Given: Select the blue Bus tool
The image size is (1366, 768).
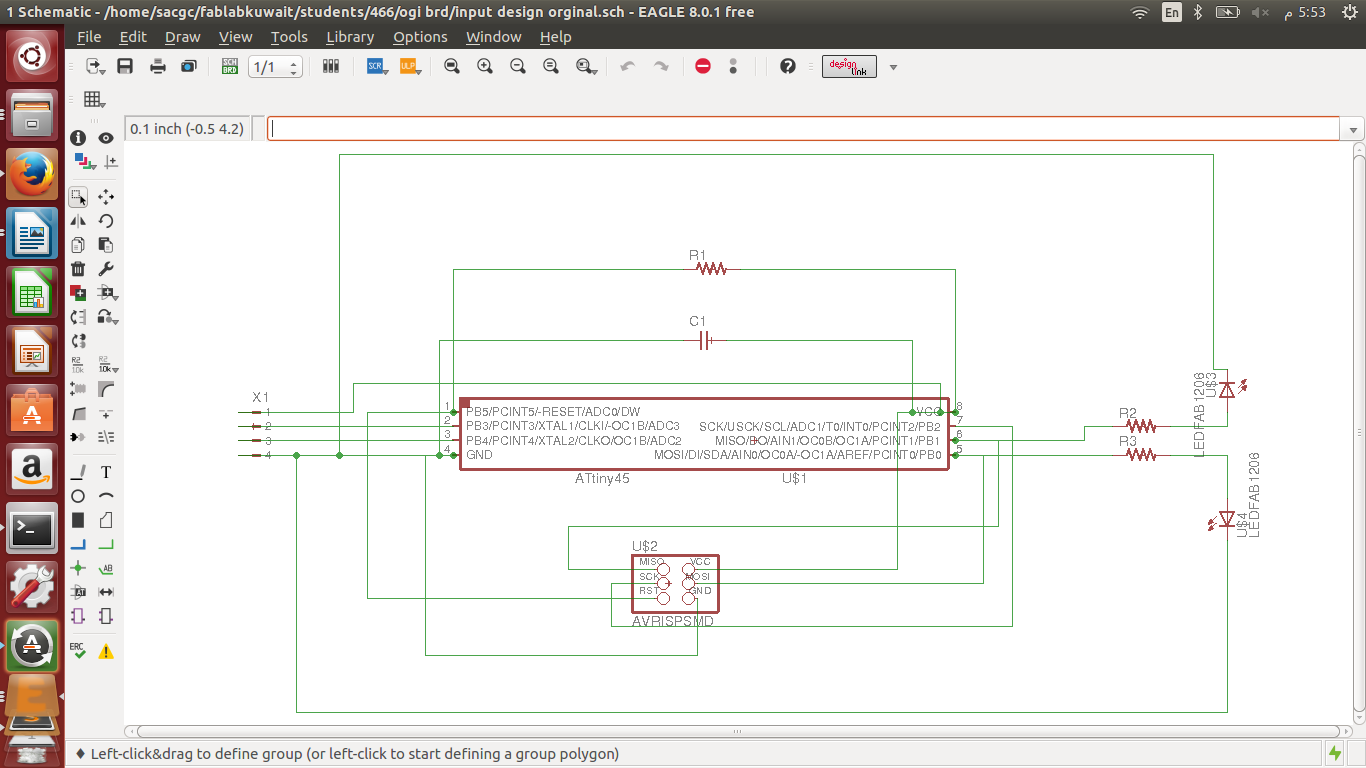Looking at the screenshot, I should [x=78, y=544].
